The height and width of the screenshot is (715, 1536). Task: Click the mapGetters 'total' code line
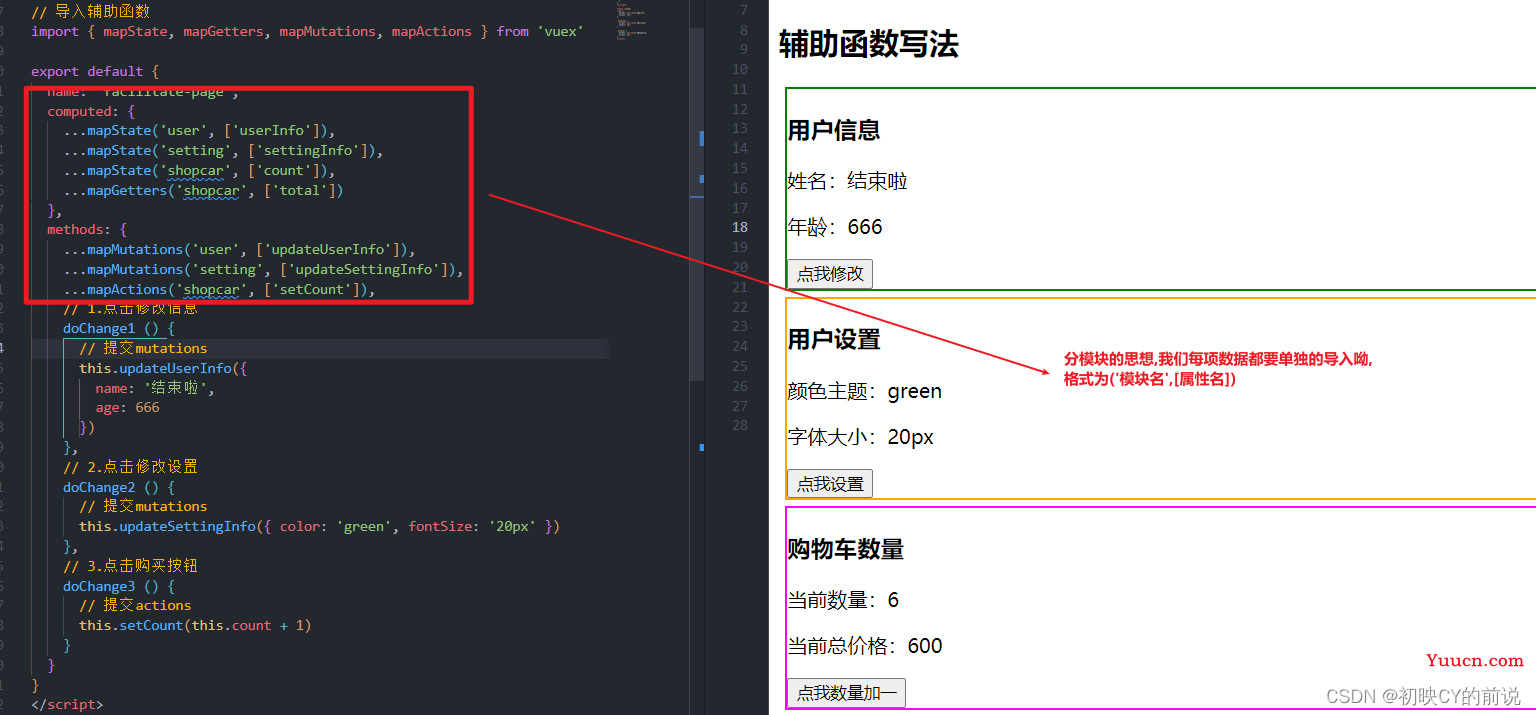click(x=203, y=190)
